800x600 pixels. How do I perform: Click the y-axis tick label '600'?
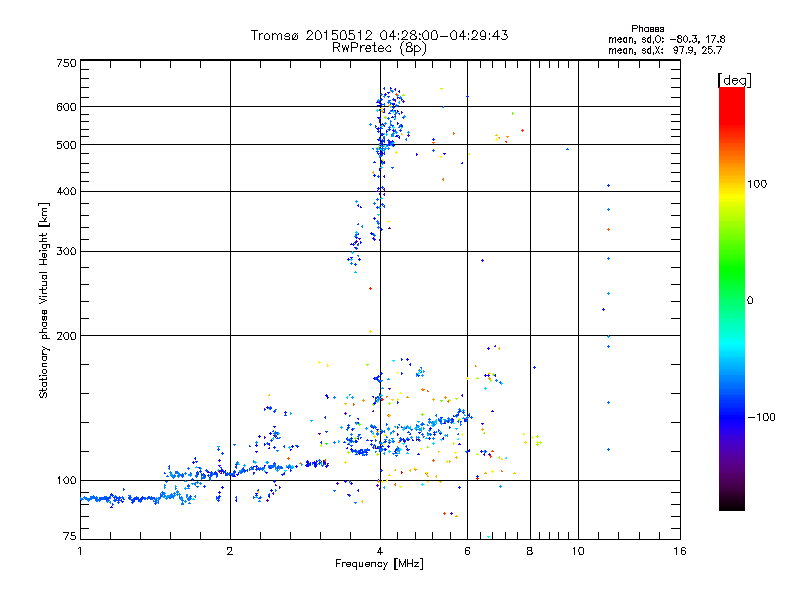click(66, 107)
